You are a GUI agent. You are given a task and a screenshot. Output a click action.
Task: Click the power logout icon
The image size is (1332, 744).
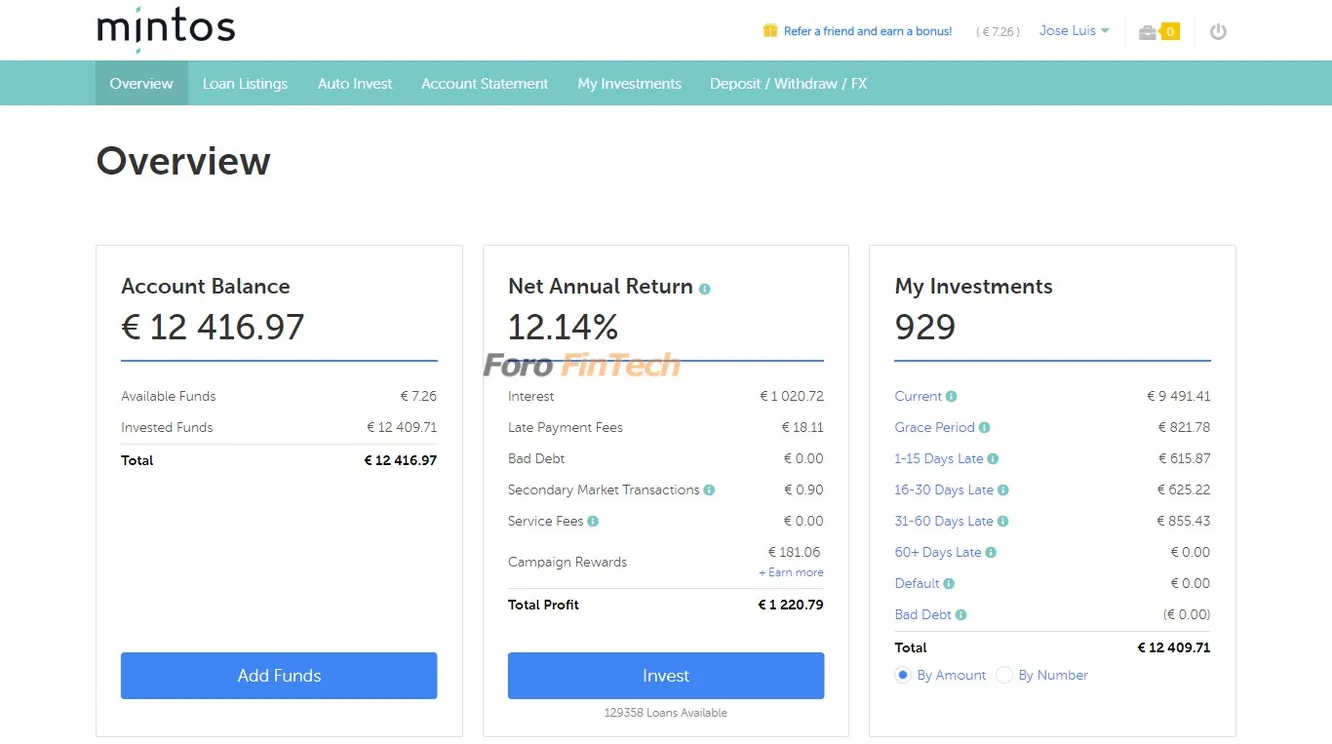(1217, 32)
